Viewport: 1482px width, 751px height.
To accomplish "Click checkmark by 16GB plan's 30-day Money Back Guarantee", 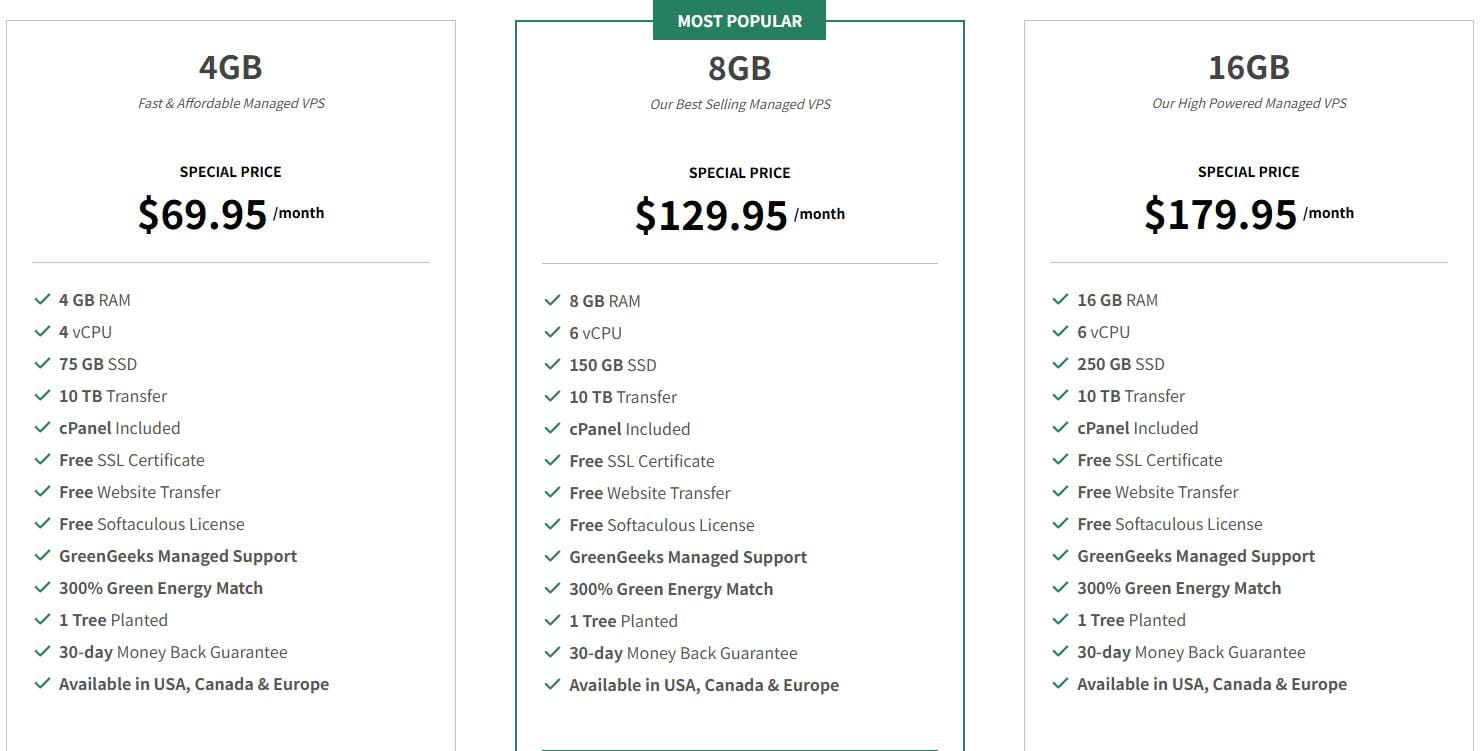I will tap(1060, 652).
